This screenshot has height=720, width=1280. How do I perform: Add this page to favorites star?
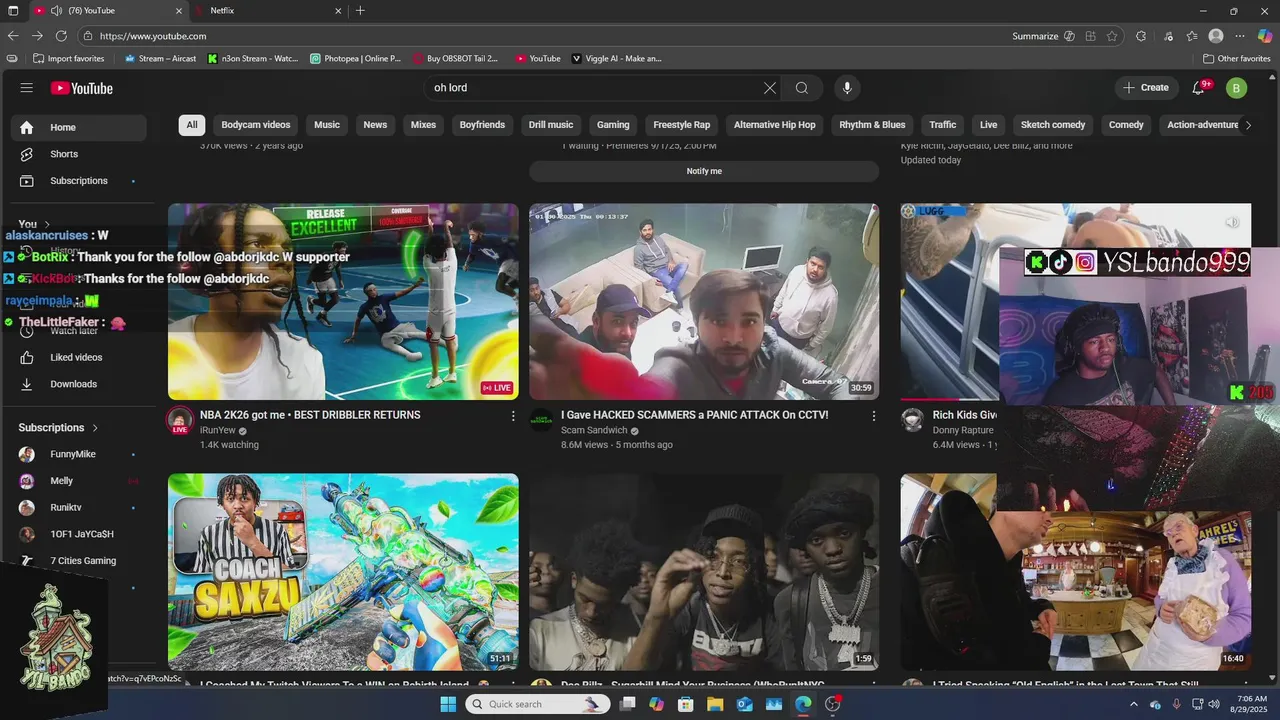pyautogui.click(x=1112, y=36)
